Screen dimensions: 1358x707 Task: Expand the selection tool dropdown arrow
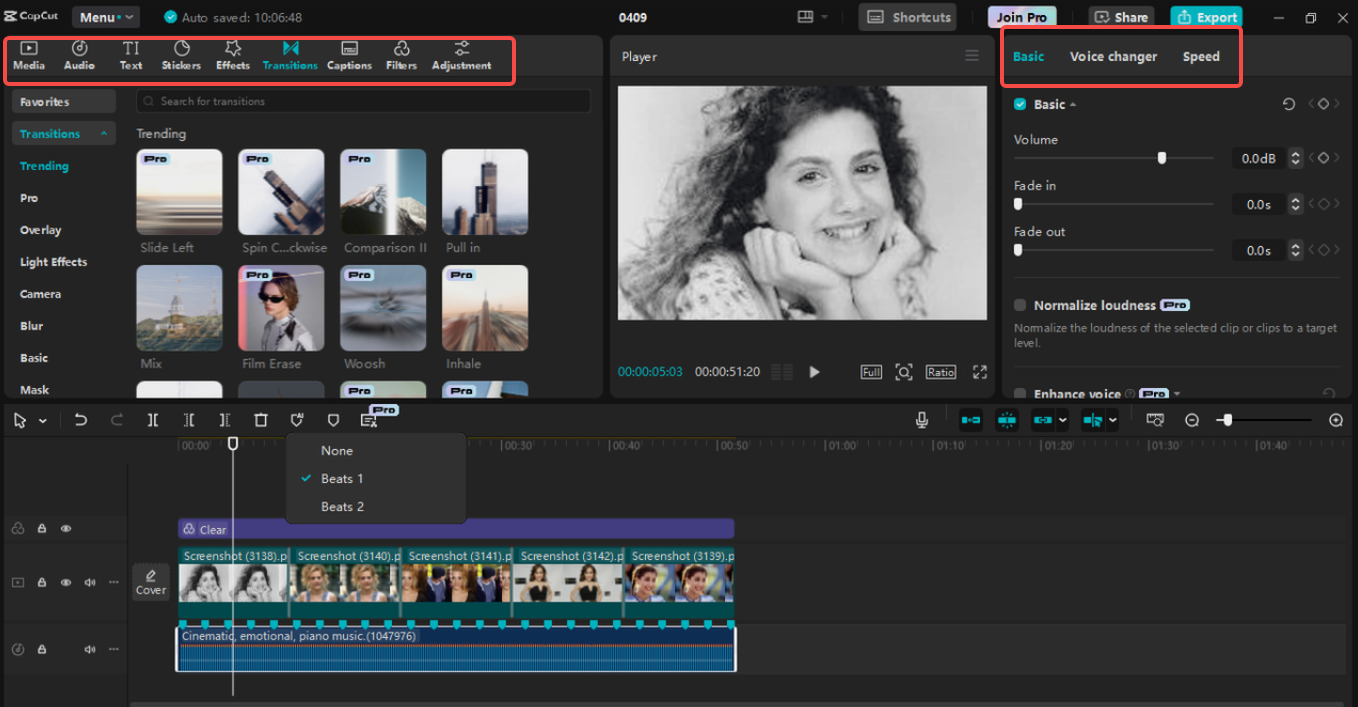click(42, 420)
